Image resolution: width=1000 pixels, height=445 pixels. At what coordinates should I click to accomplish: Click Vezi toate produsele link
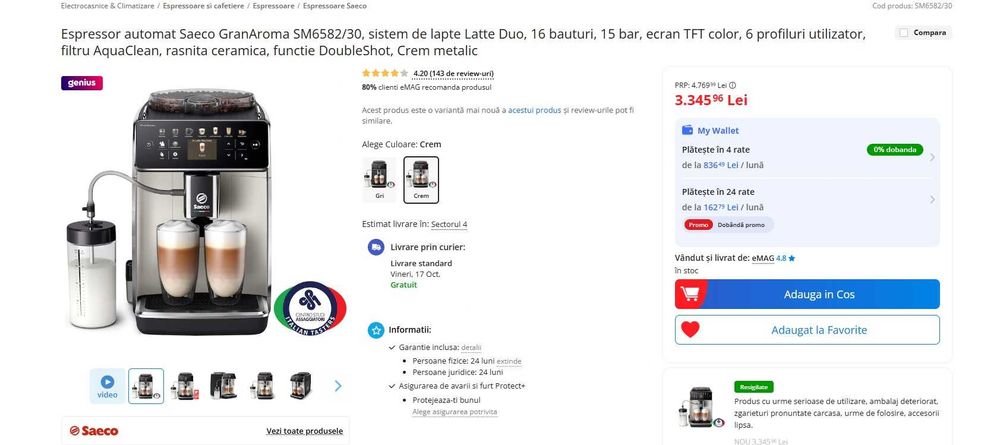coord(305,431)
